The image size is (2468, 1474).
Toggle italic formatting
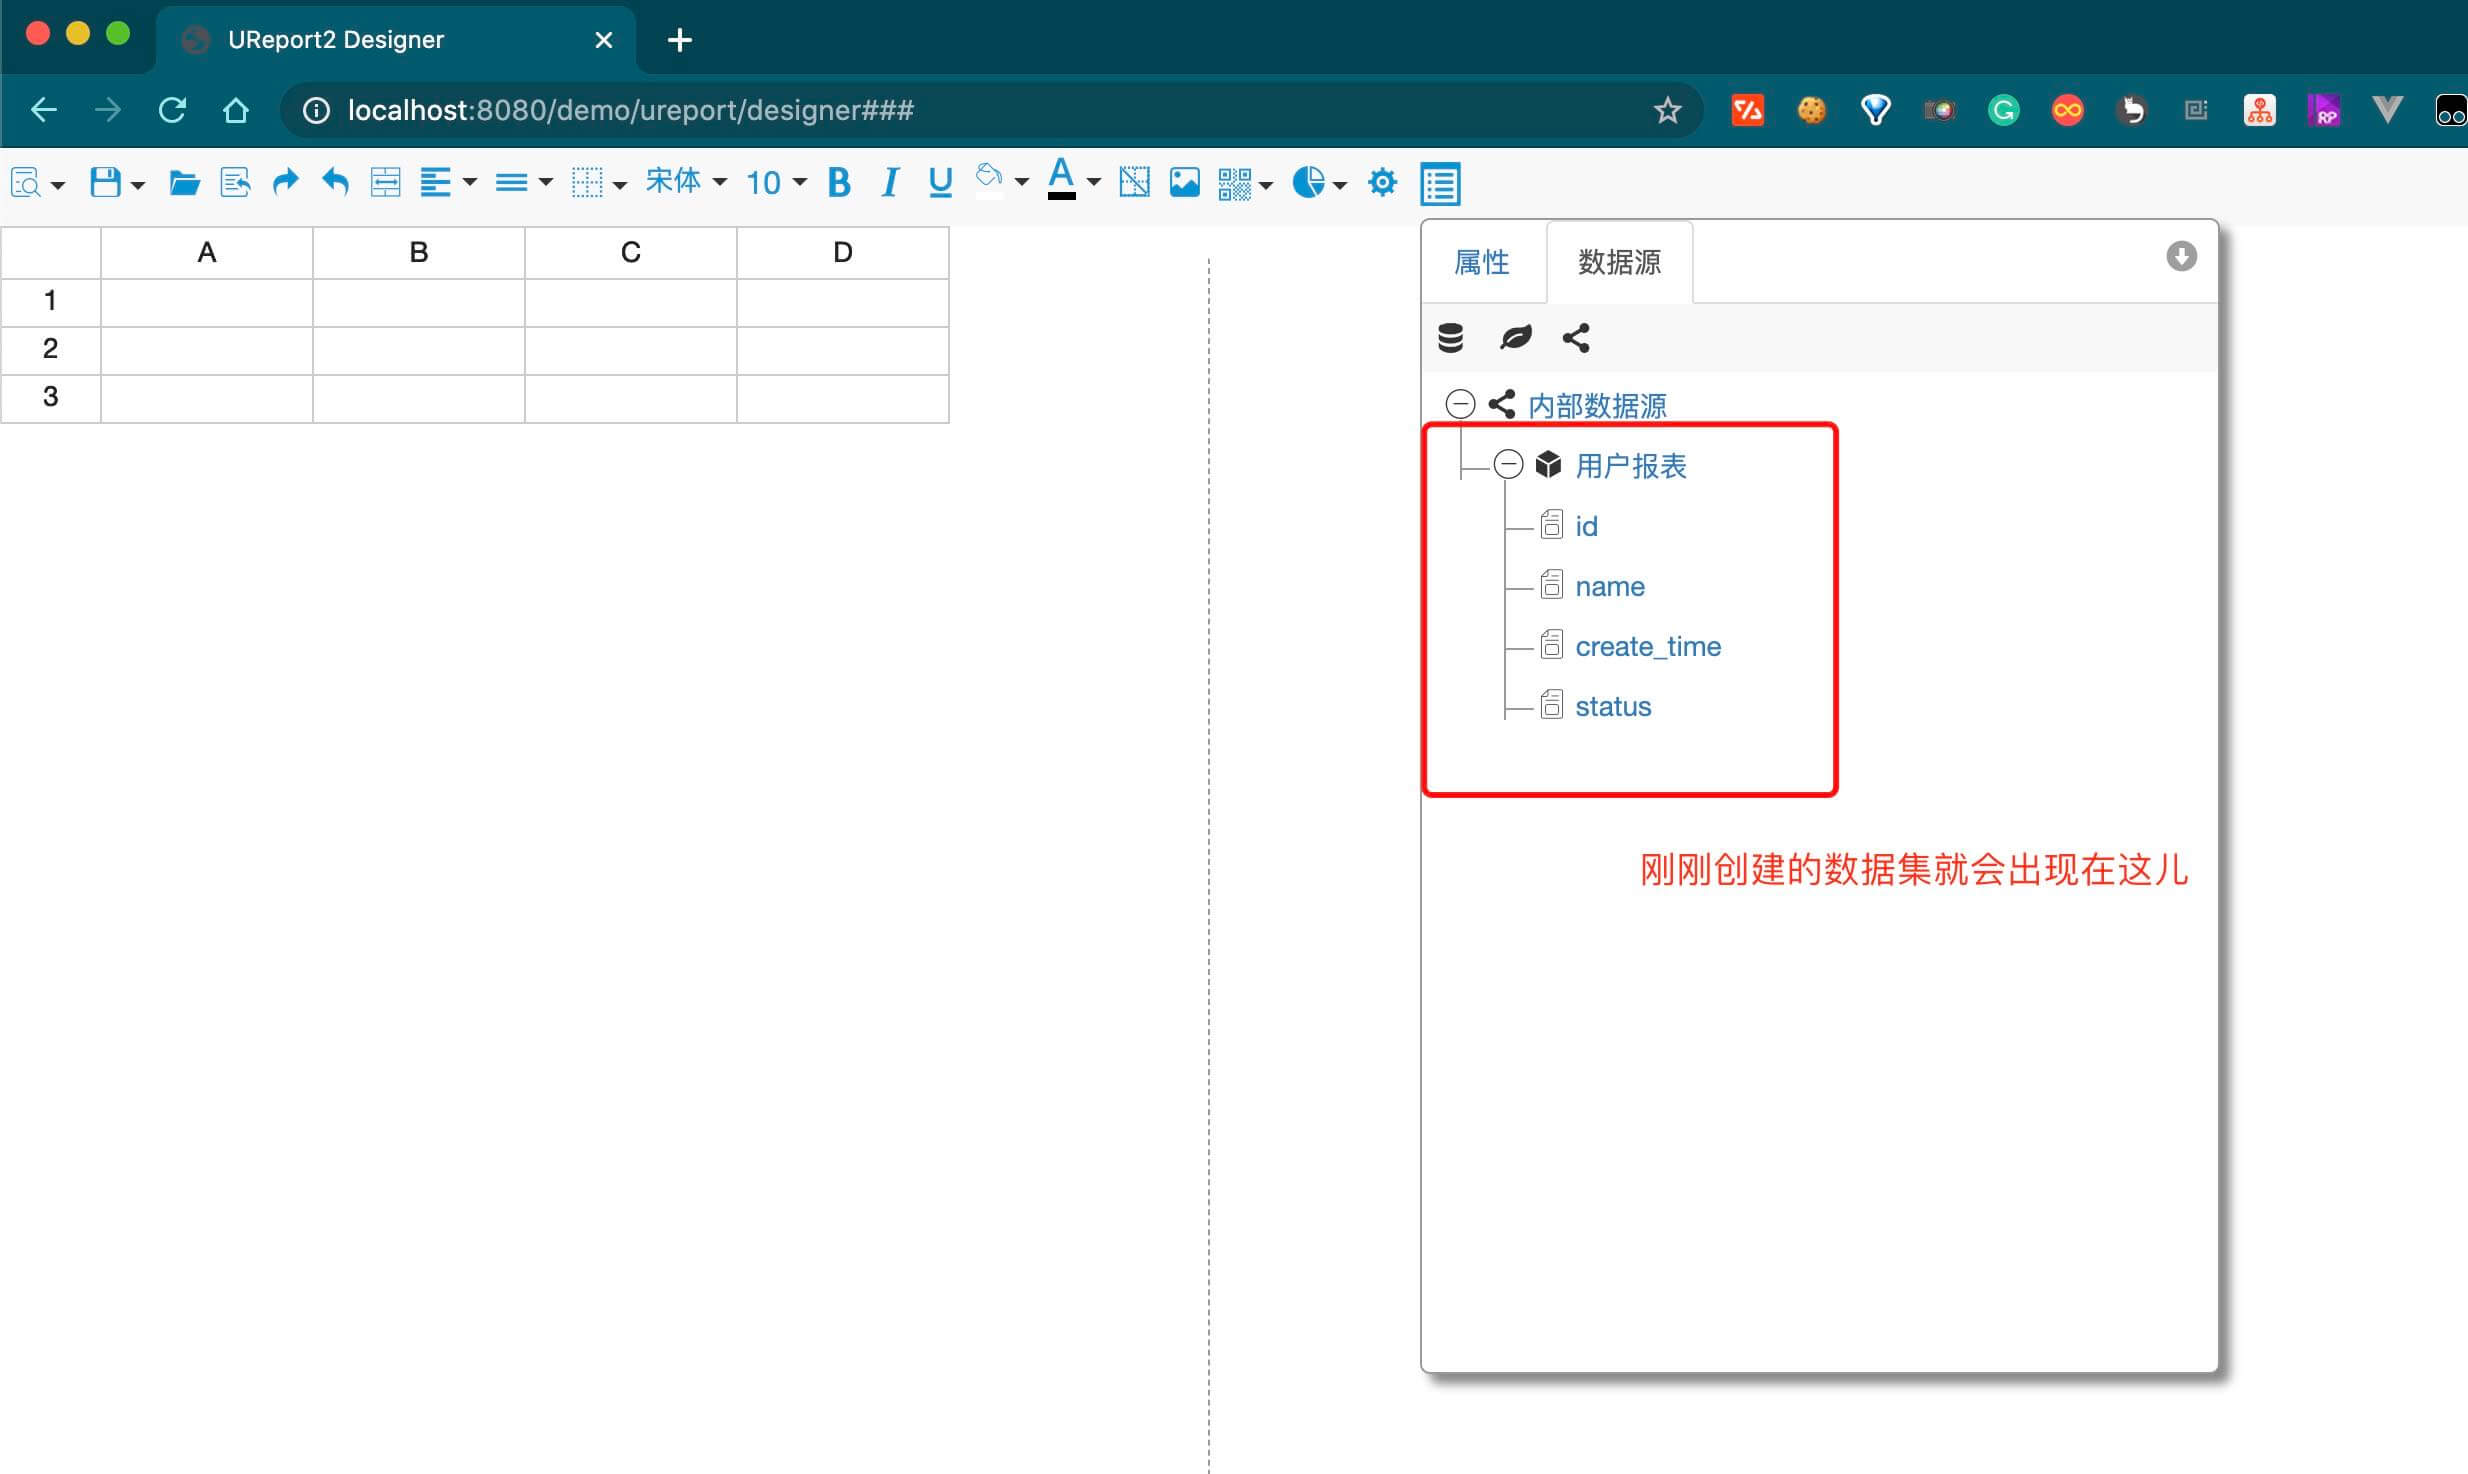(889, 183)
